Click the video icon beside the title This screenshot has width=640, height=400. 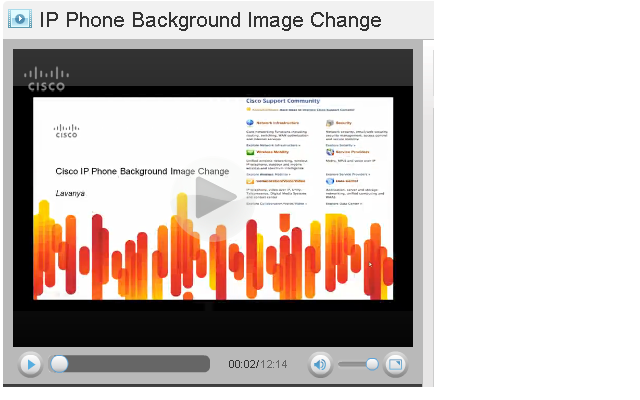(20, 19)
